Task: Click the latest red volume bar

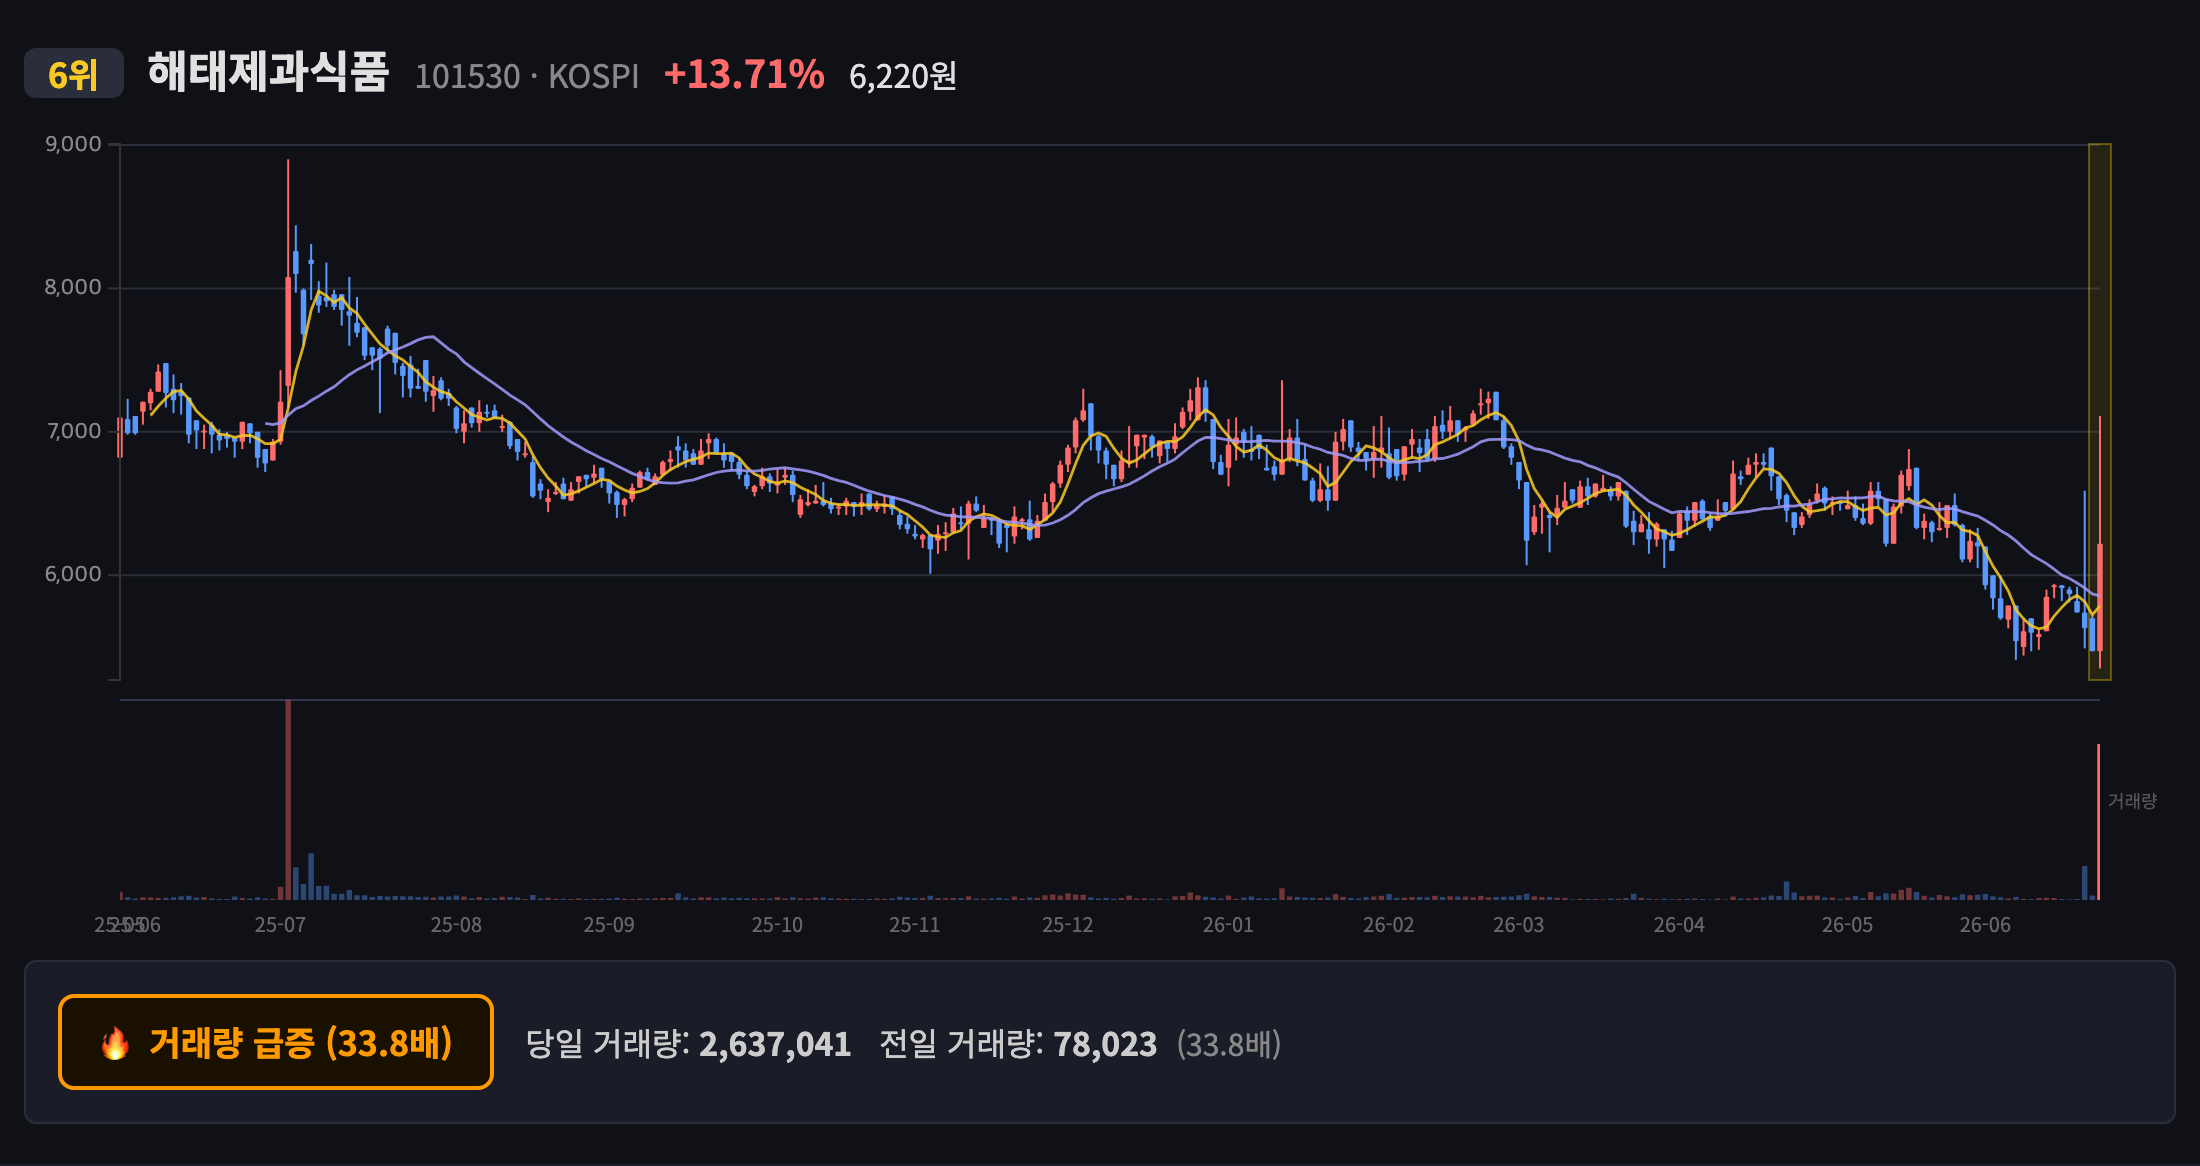Action: tap(2098, 822)
